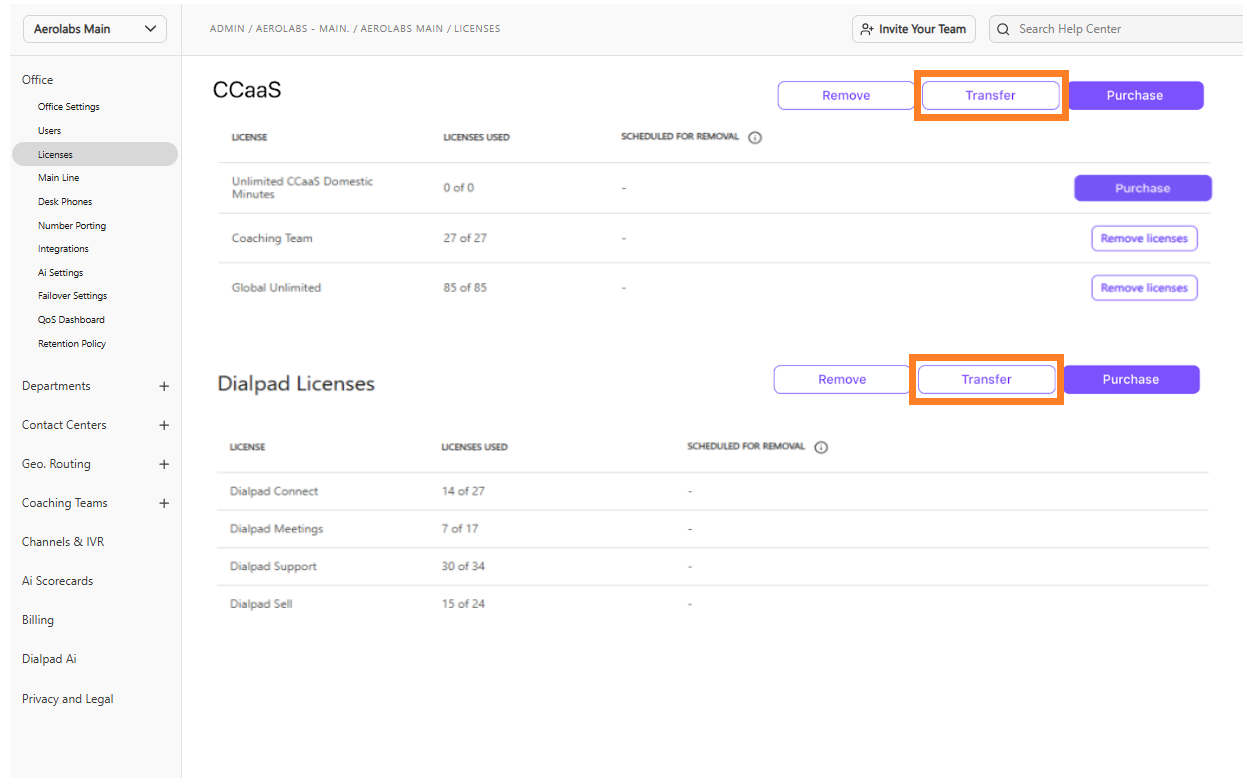Click the add-person icon on Invite Your Team
Image resolution: width=1247 pixels, height=784 pixels.
(867, 29)
